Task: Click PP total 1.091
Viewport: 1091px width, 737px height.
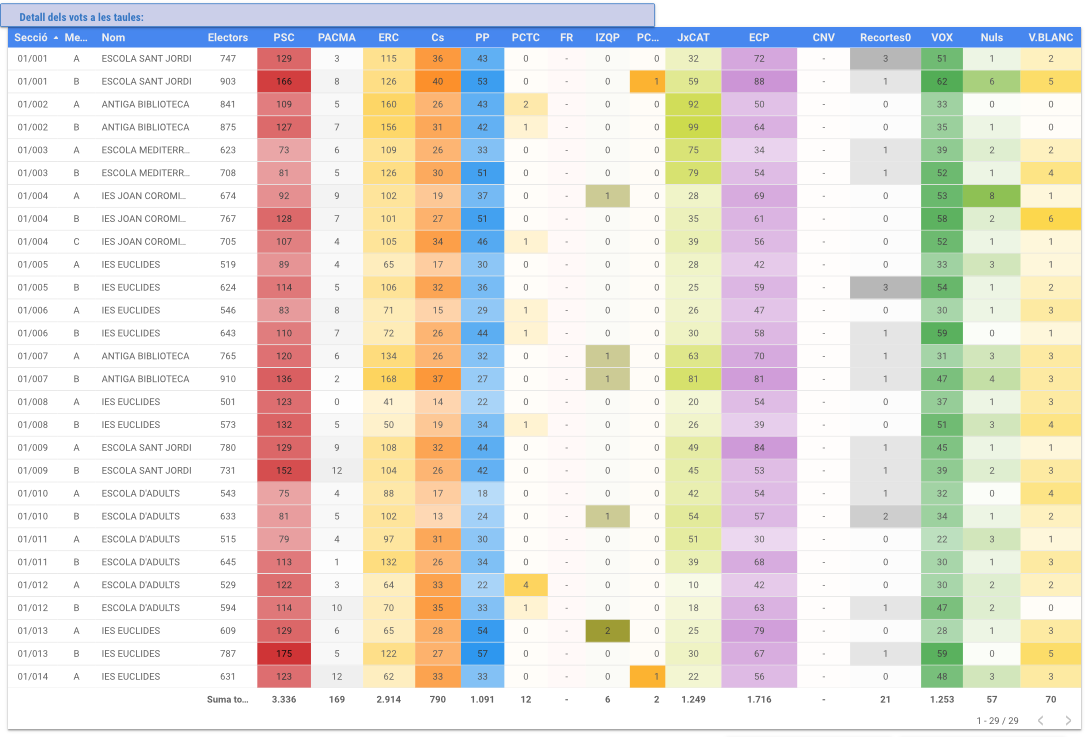Action: click(x=482, y=699)
